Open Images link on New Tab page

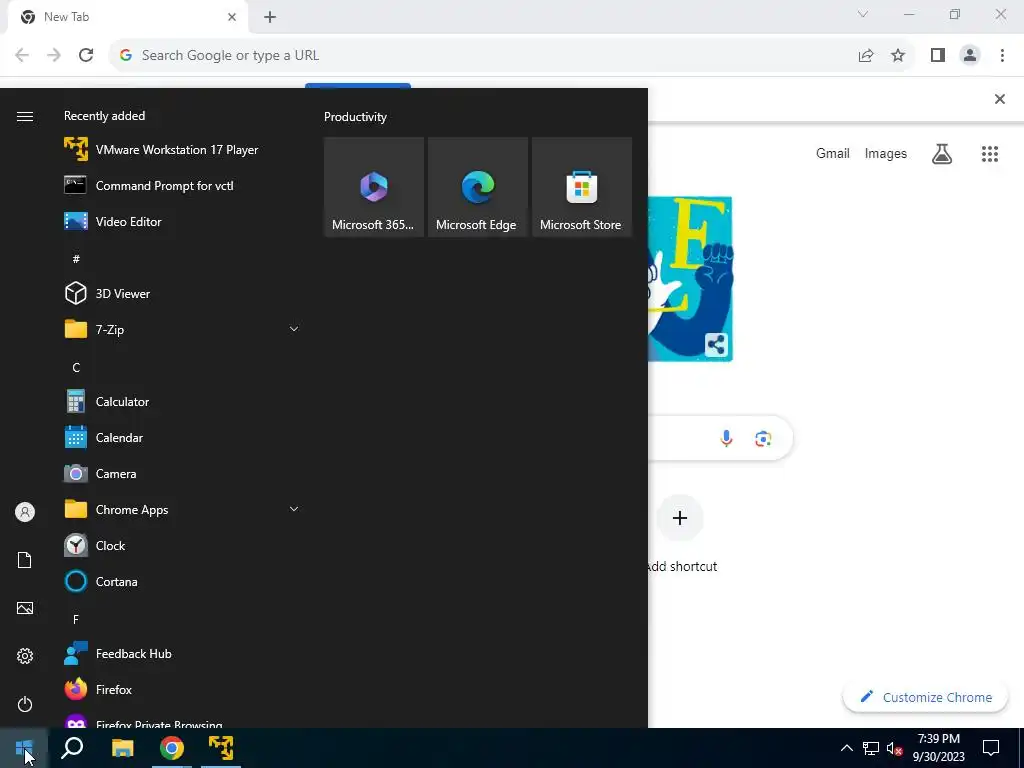[886, 153]
